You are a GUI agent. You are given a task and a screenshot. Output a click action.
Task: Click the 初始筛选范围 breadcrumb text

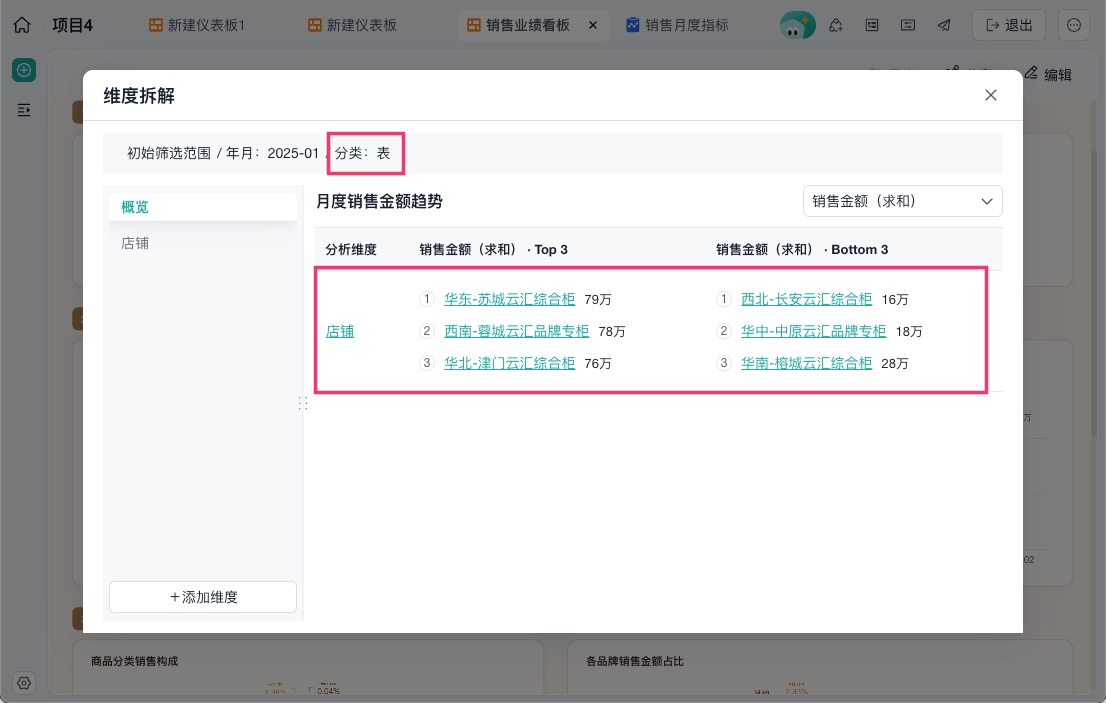[169, 153]
